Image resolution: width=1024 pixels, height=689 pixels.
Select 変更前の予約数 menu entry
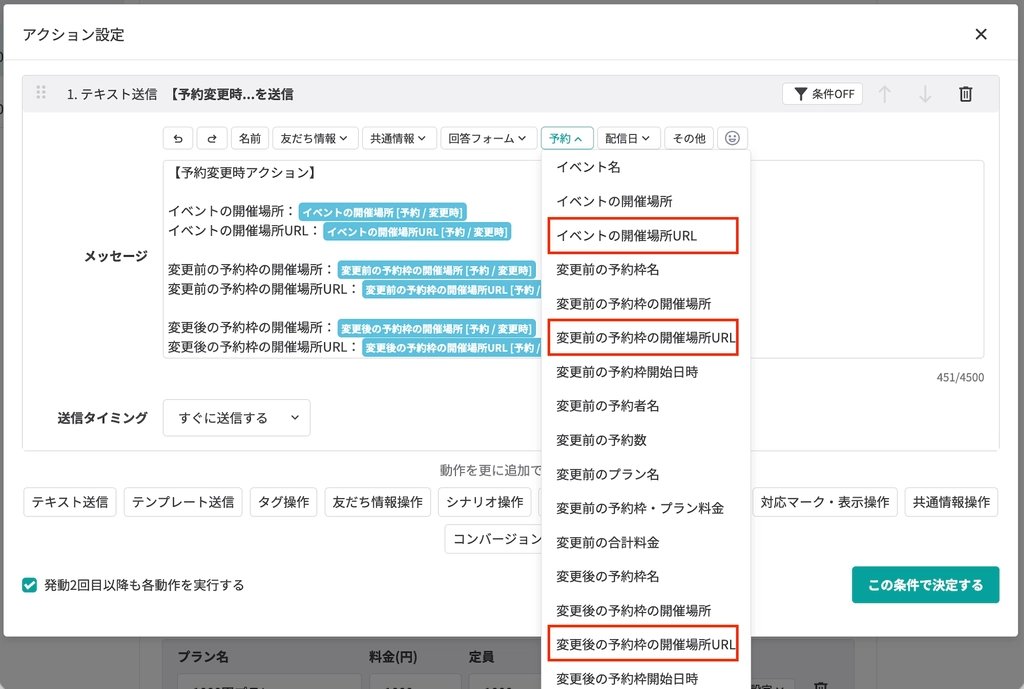pos(646,440)
